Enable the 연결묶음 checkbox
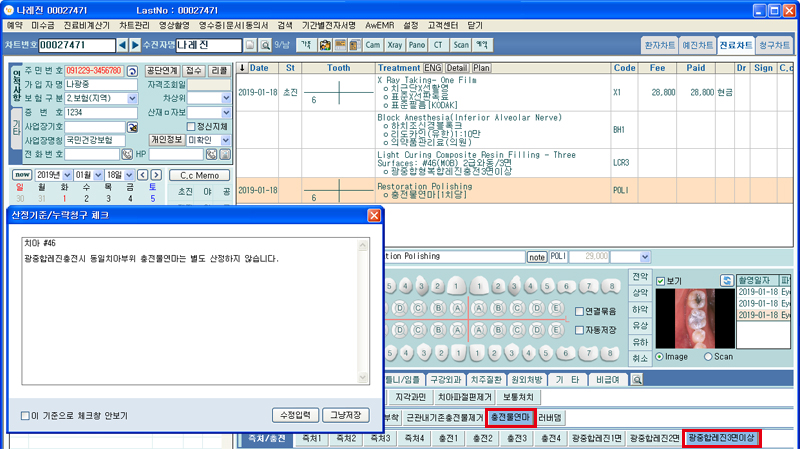This screenshot has width=800, height=449. click(x=581, y=311)
